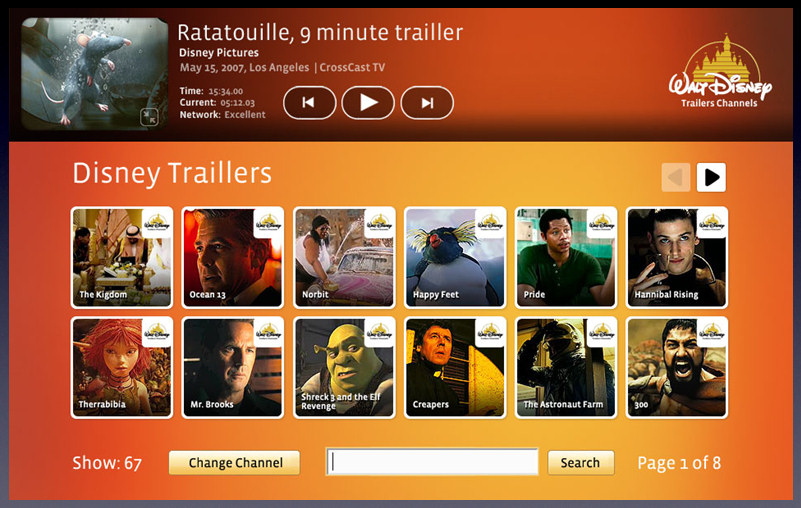Click Disney badge on Creapers card
The width and height of the screenshot is (801, 508).
coord(490,333)
